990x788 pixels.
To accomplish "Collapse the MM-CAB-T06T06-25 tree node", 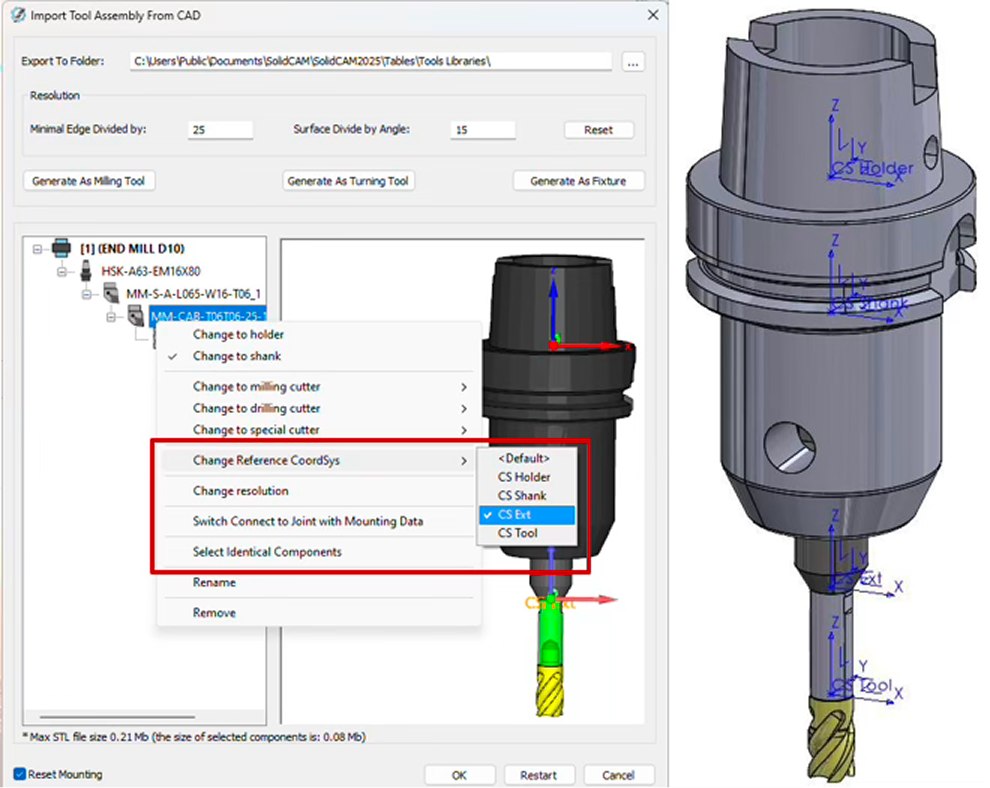I will point(111,316).
